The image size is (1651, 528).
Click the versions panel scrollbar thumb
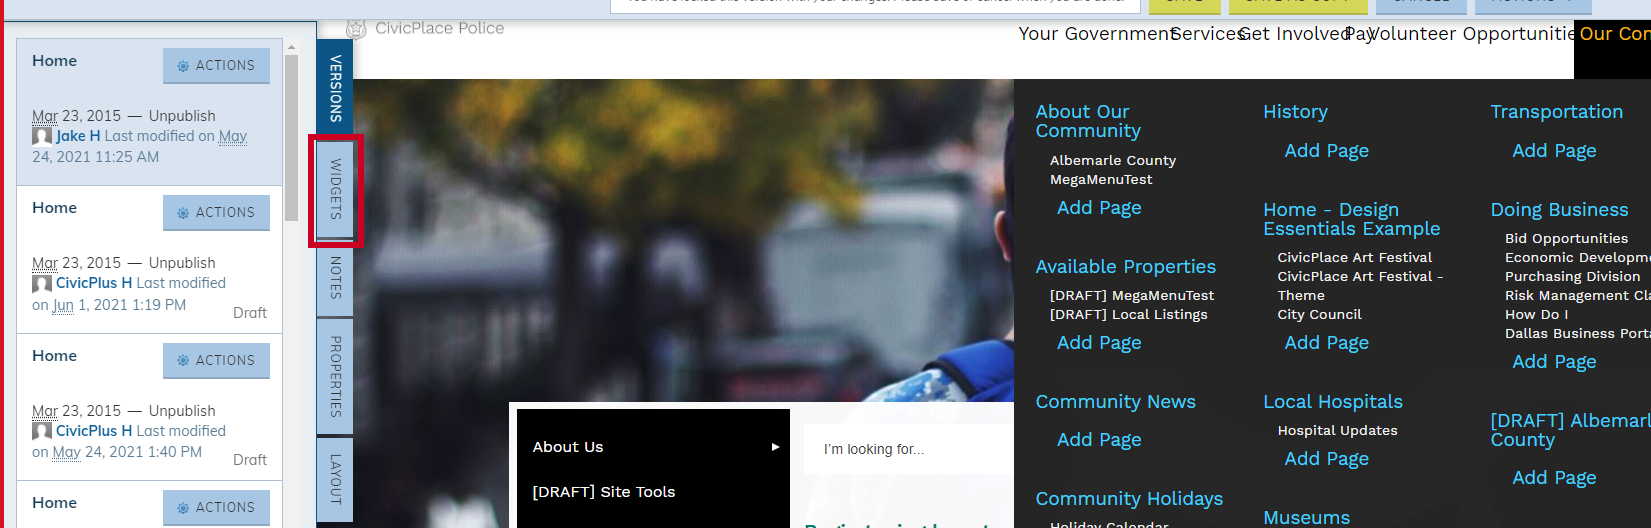(291, 138)
